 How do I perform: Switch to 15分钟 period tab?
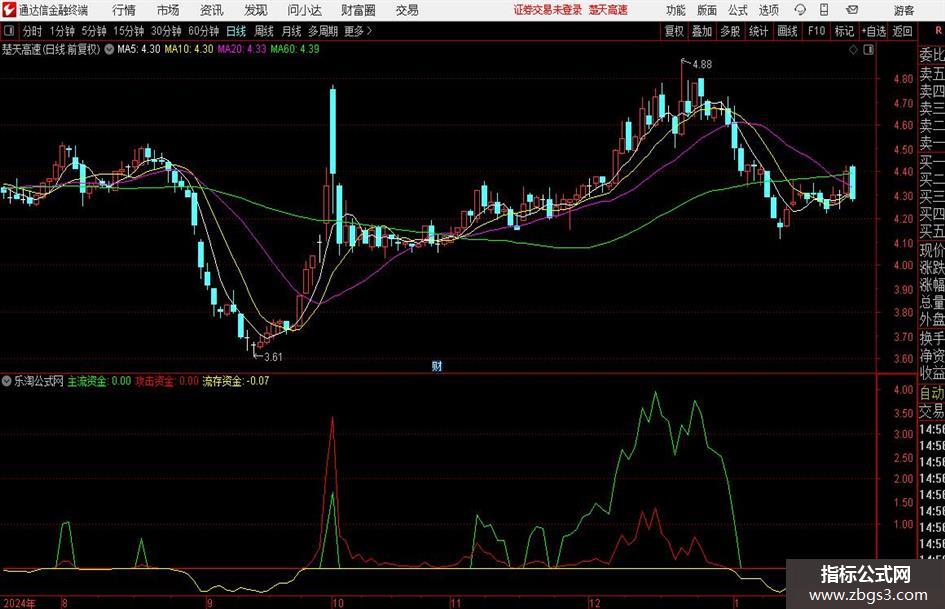pyautogui.click(x=128, y=31)
